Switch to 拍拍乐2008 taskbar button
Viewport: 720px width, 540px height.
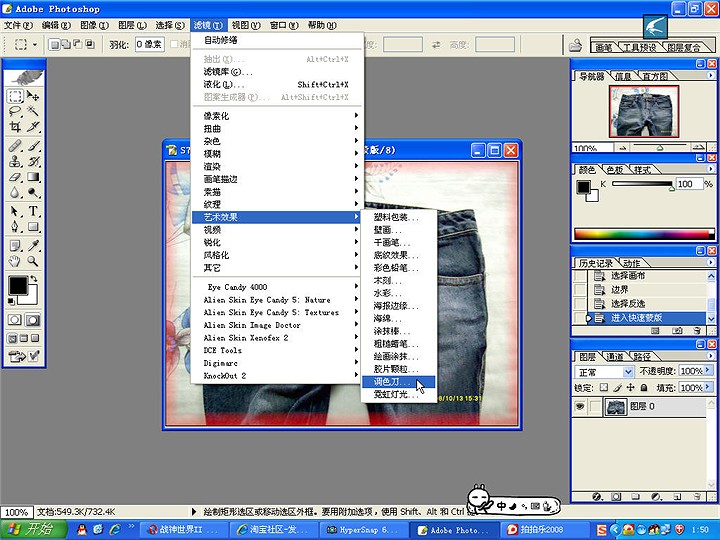point(544,529)
